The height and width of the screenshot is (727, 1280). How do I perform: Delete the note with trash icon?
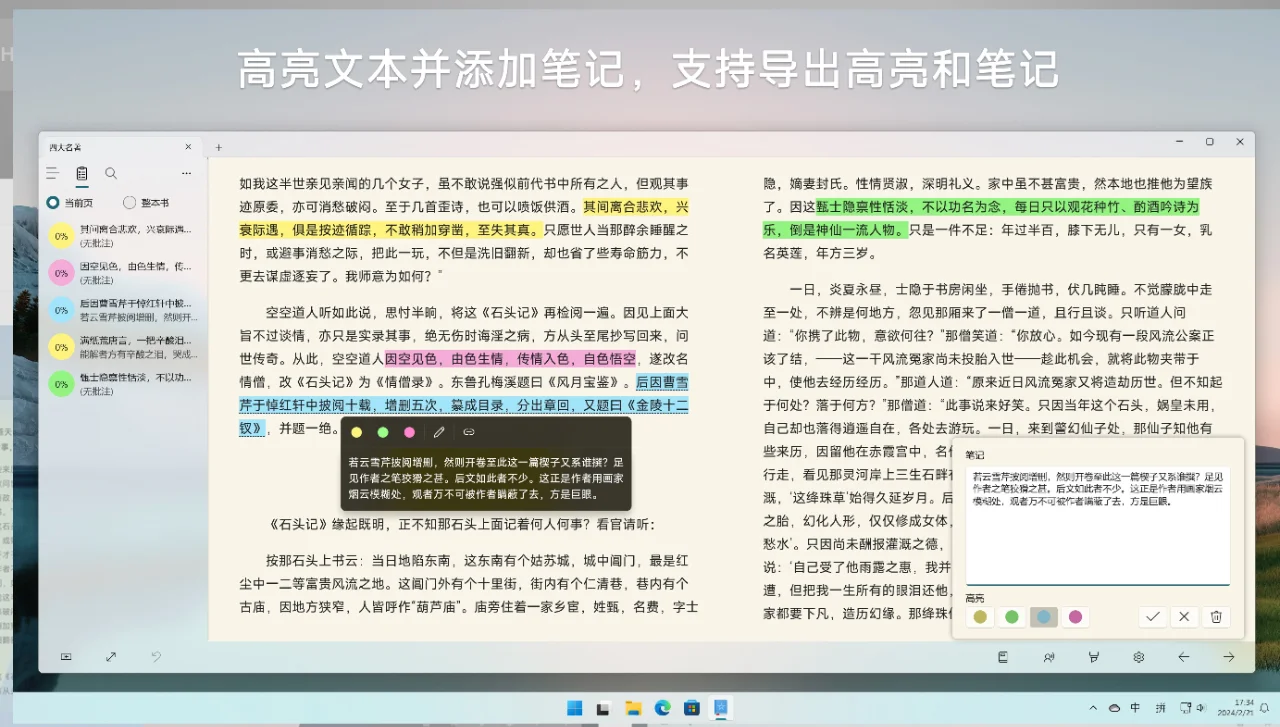(x=1216, y=617)
